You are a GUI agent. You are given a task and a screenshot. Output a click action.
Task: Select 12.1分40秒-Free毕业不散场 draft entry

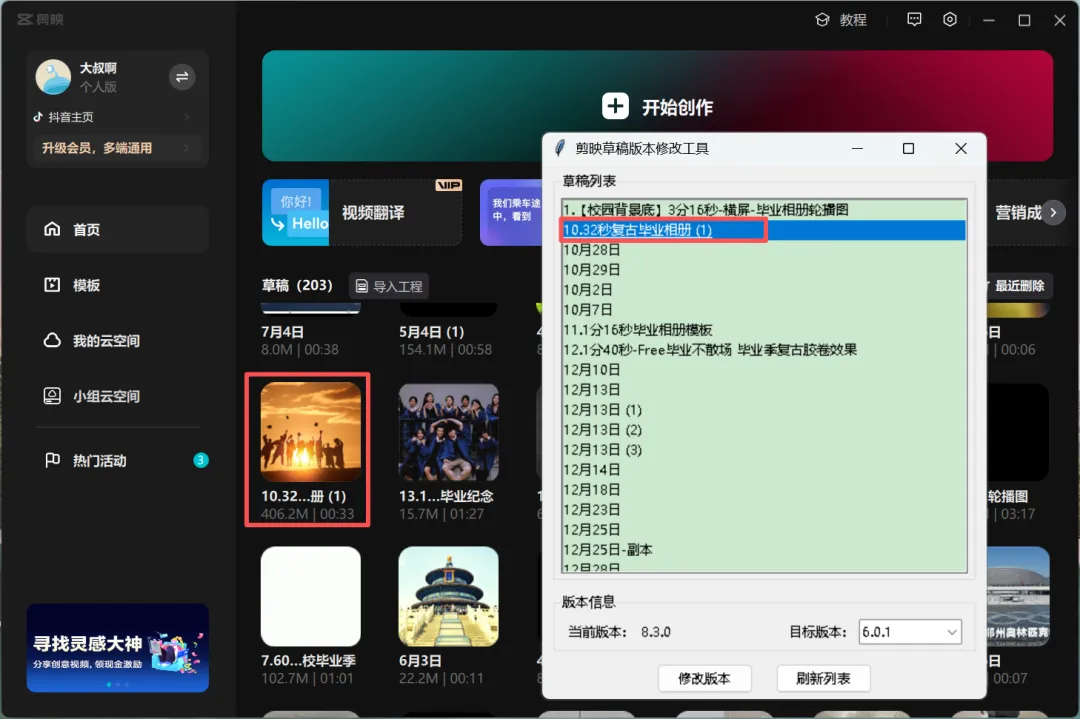(x=764, y=350)
